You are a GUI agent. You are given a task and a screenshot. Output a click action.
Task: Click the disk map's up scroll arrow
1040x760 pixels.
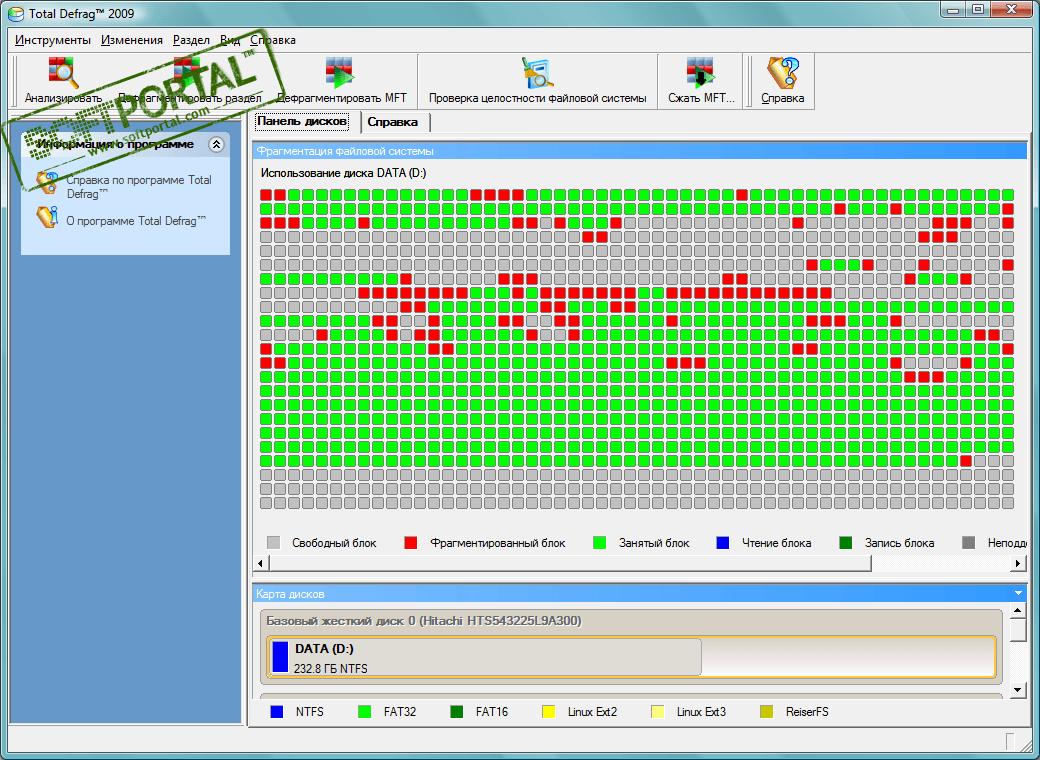1018,609
